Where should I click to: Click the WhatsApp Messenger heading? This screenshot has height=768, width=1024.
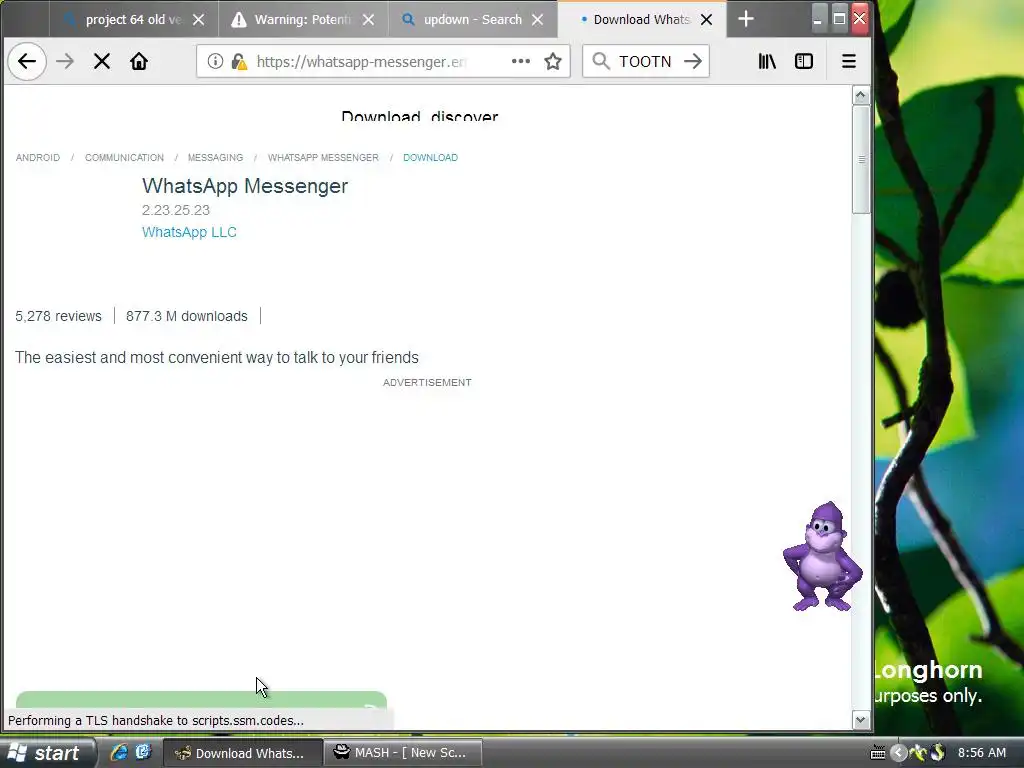(x=245, y=186)
